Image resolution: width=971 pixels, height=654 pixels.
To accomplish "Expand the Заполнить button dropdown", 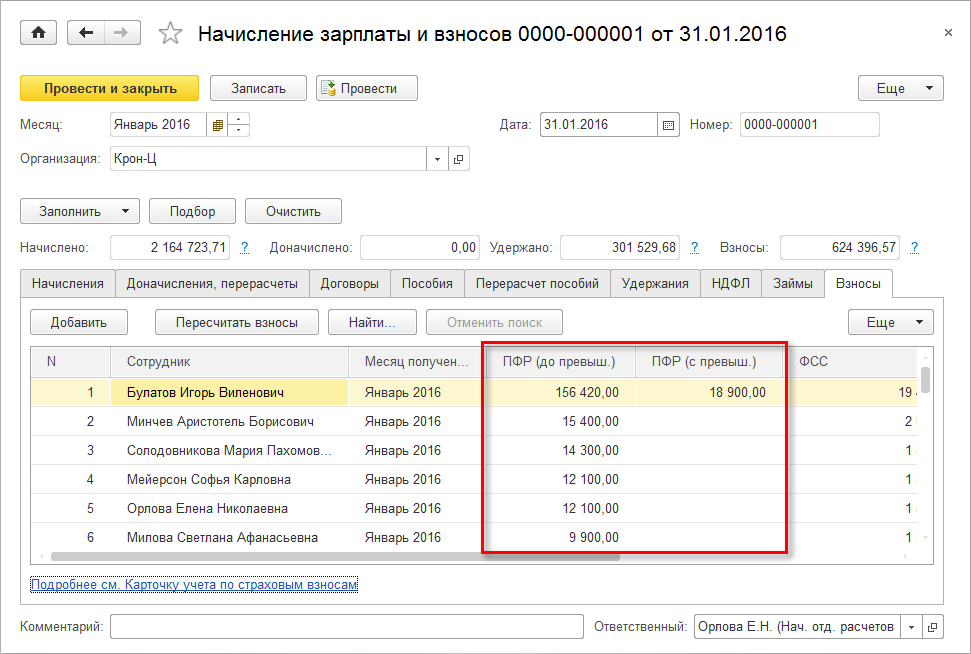I will pyautogui.click(x=125, y=211).
